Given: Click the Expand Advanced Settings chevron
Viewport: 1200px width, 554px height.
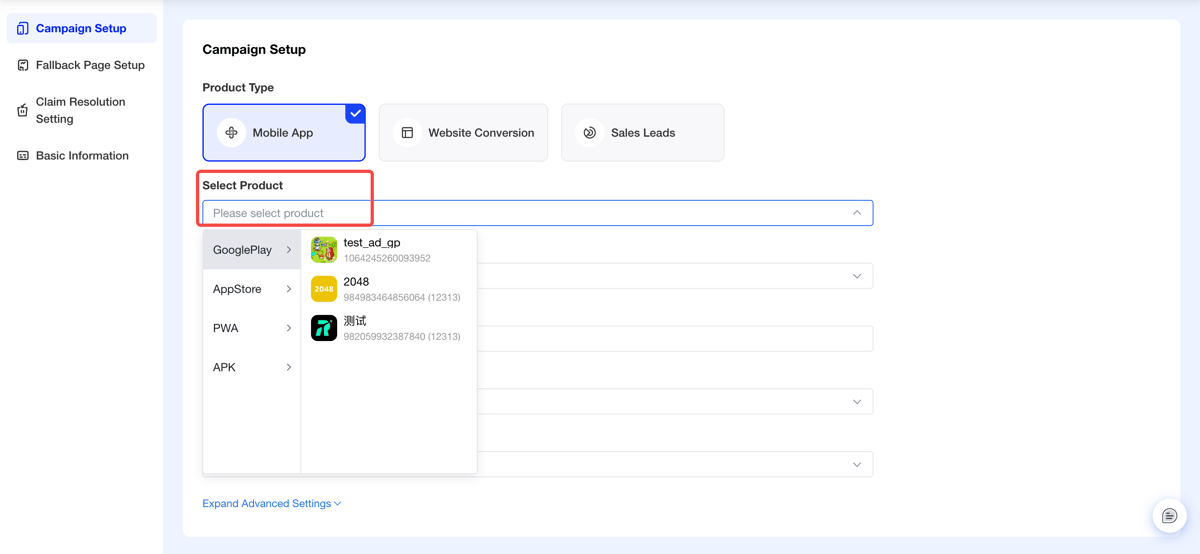Looking at the screenshot, I should (338, 504).
